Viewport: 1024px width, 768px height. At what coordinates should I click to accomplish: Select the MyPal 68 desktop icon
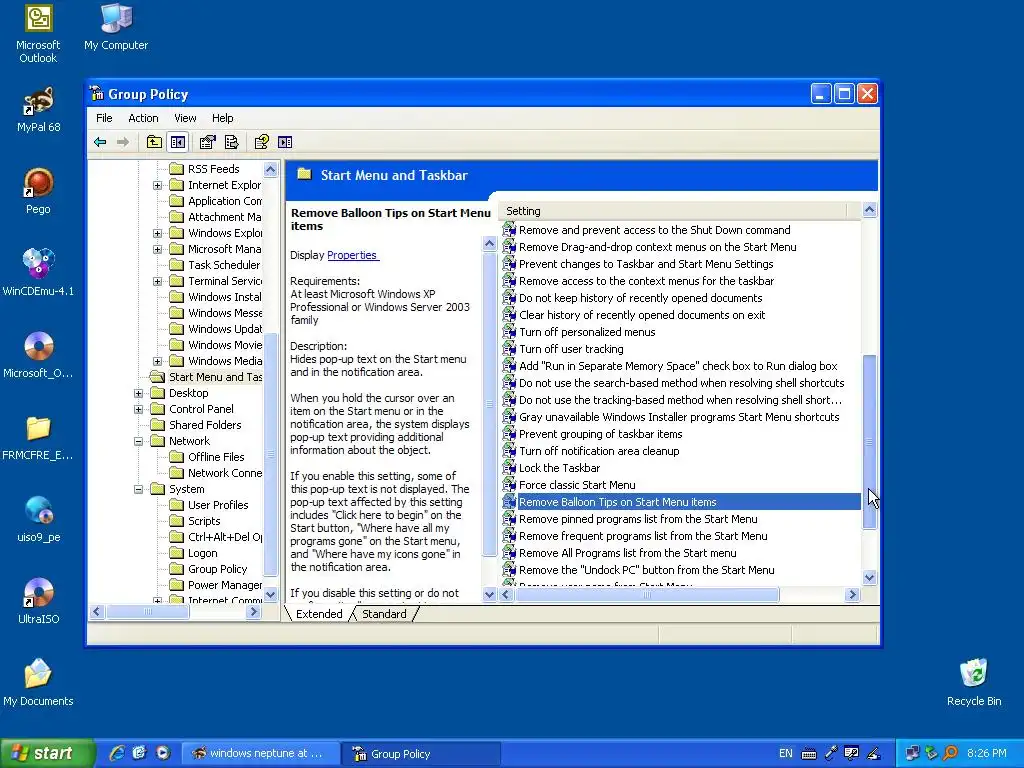(39, 110)
